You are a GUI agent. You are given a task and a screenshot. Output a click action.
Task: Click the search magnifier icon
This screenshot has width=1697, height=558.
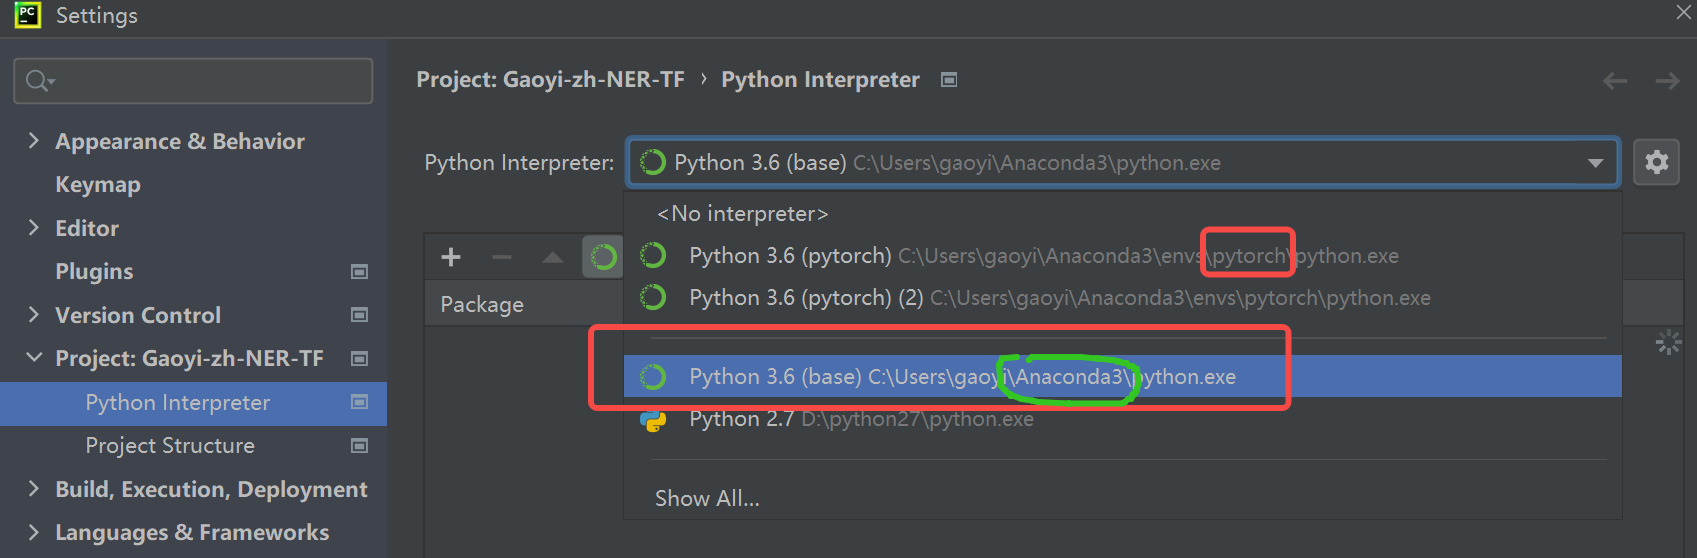[39, 81]
